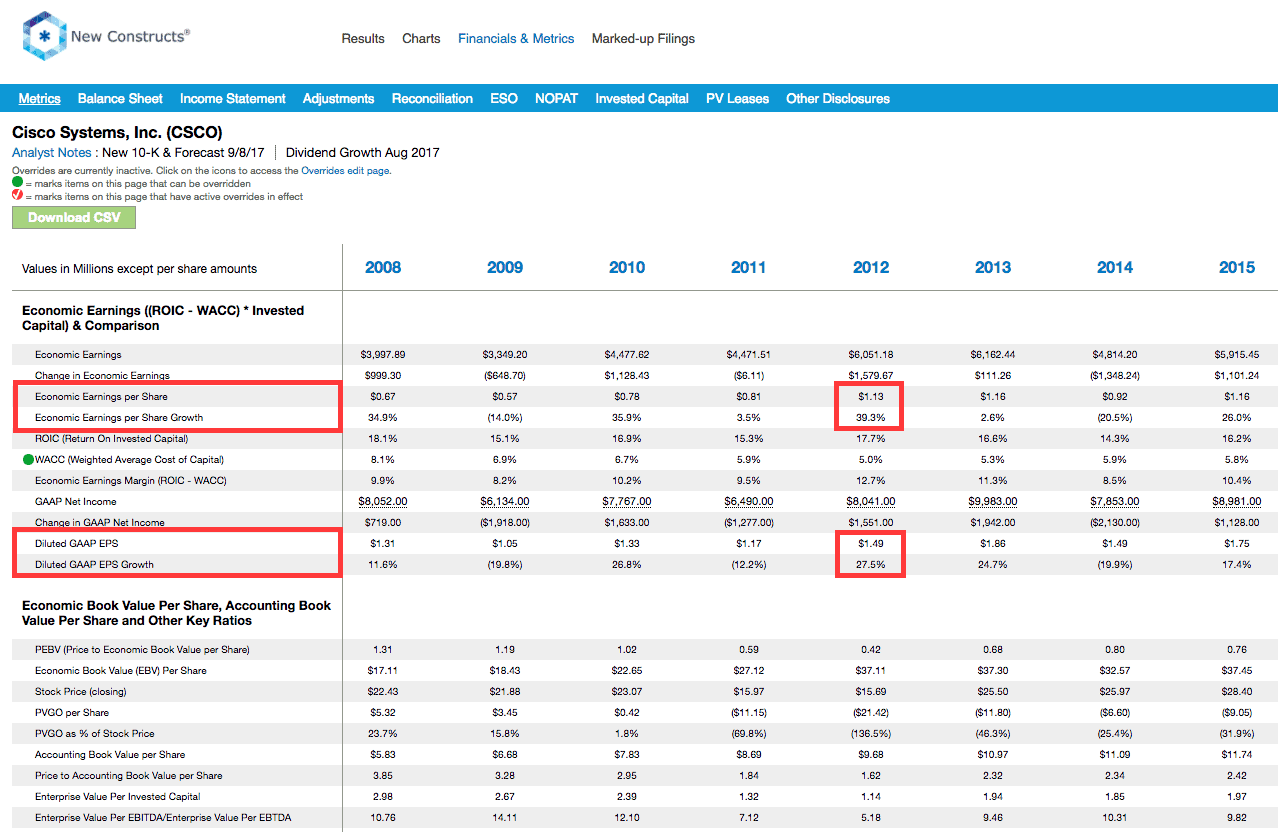Open Marked-up Filings
Screen dimensions: 1278x832
click(643, 39)
